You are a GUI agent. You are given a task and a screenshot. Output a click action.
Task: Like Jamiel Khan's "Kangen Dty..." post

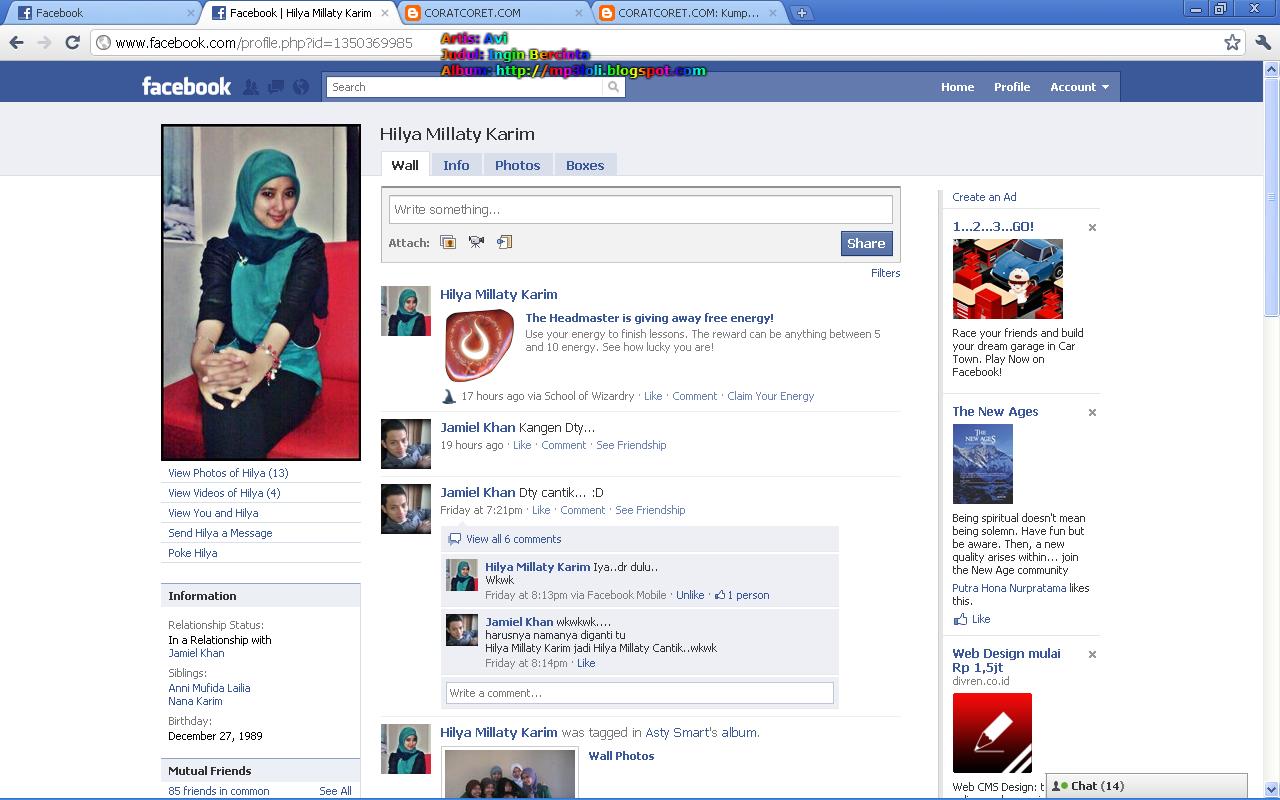pyautogui.click(x=521, y=445)
